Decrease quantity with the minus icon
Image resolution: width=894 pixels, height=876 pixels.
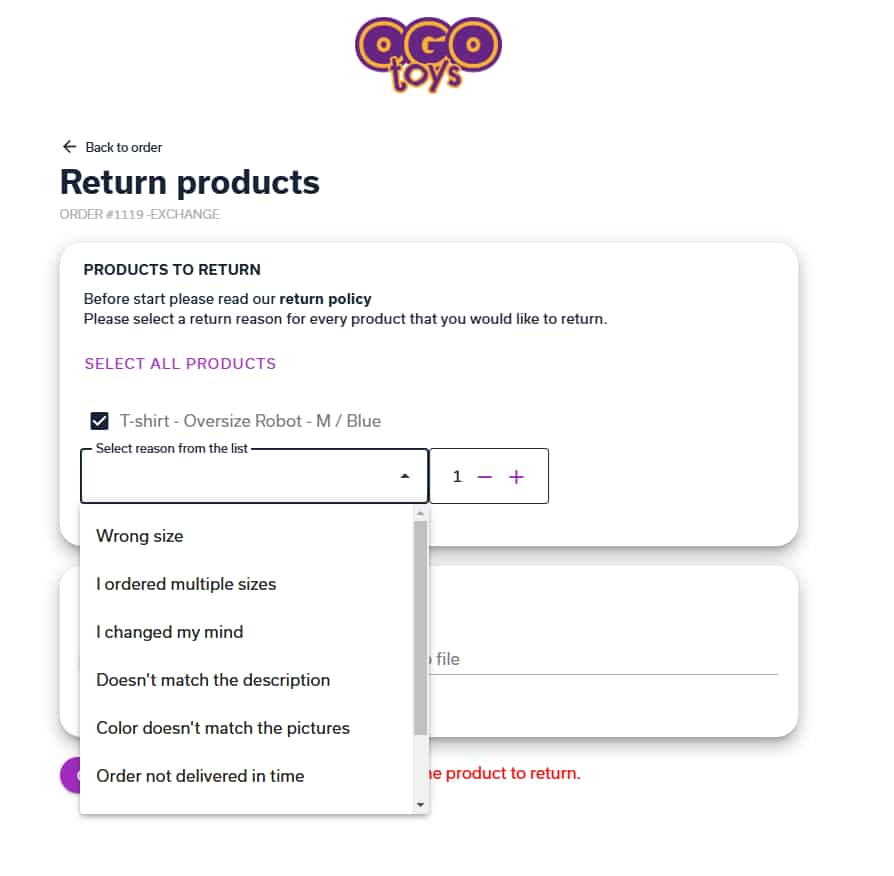coord(485,477)
